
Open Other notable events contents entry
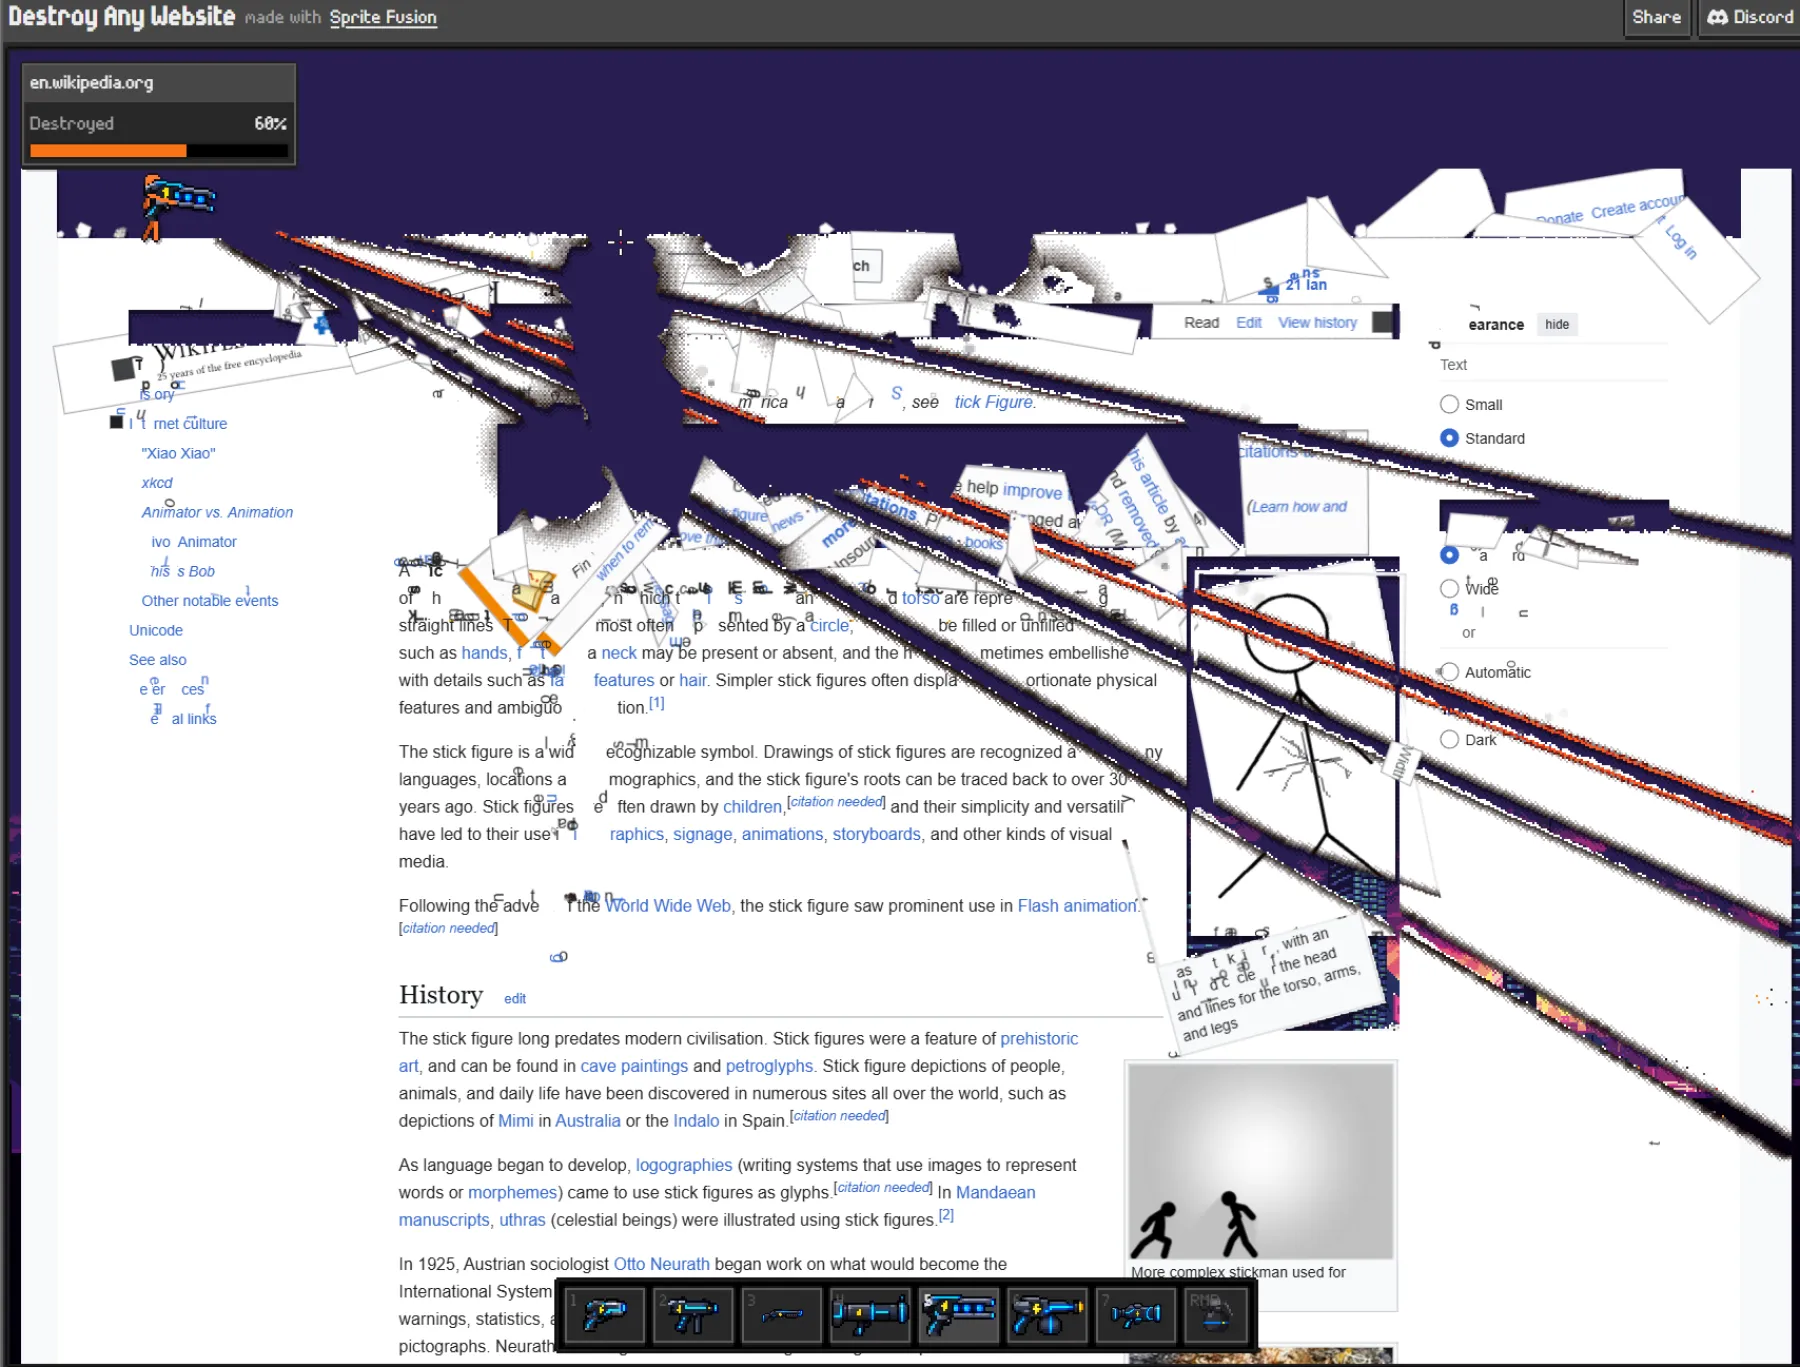click(x=210, y=600)
